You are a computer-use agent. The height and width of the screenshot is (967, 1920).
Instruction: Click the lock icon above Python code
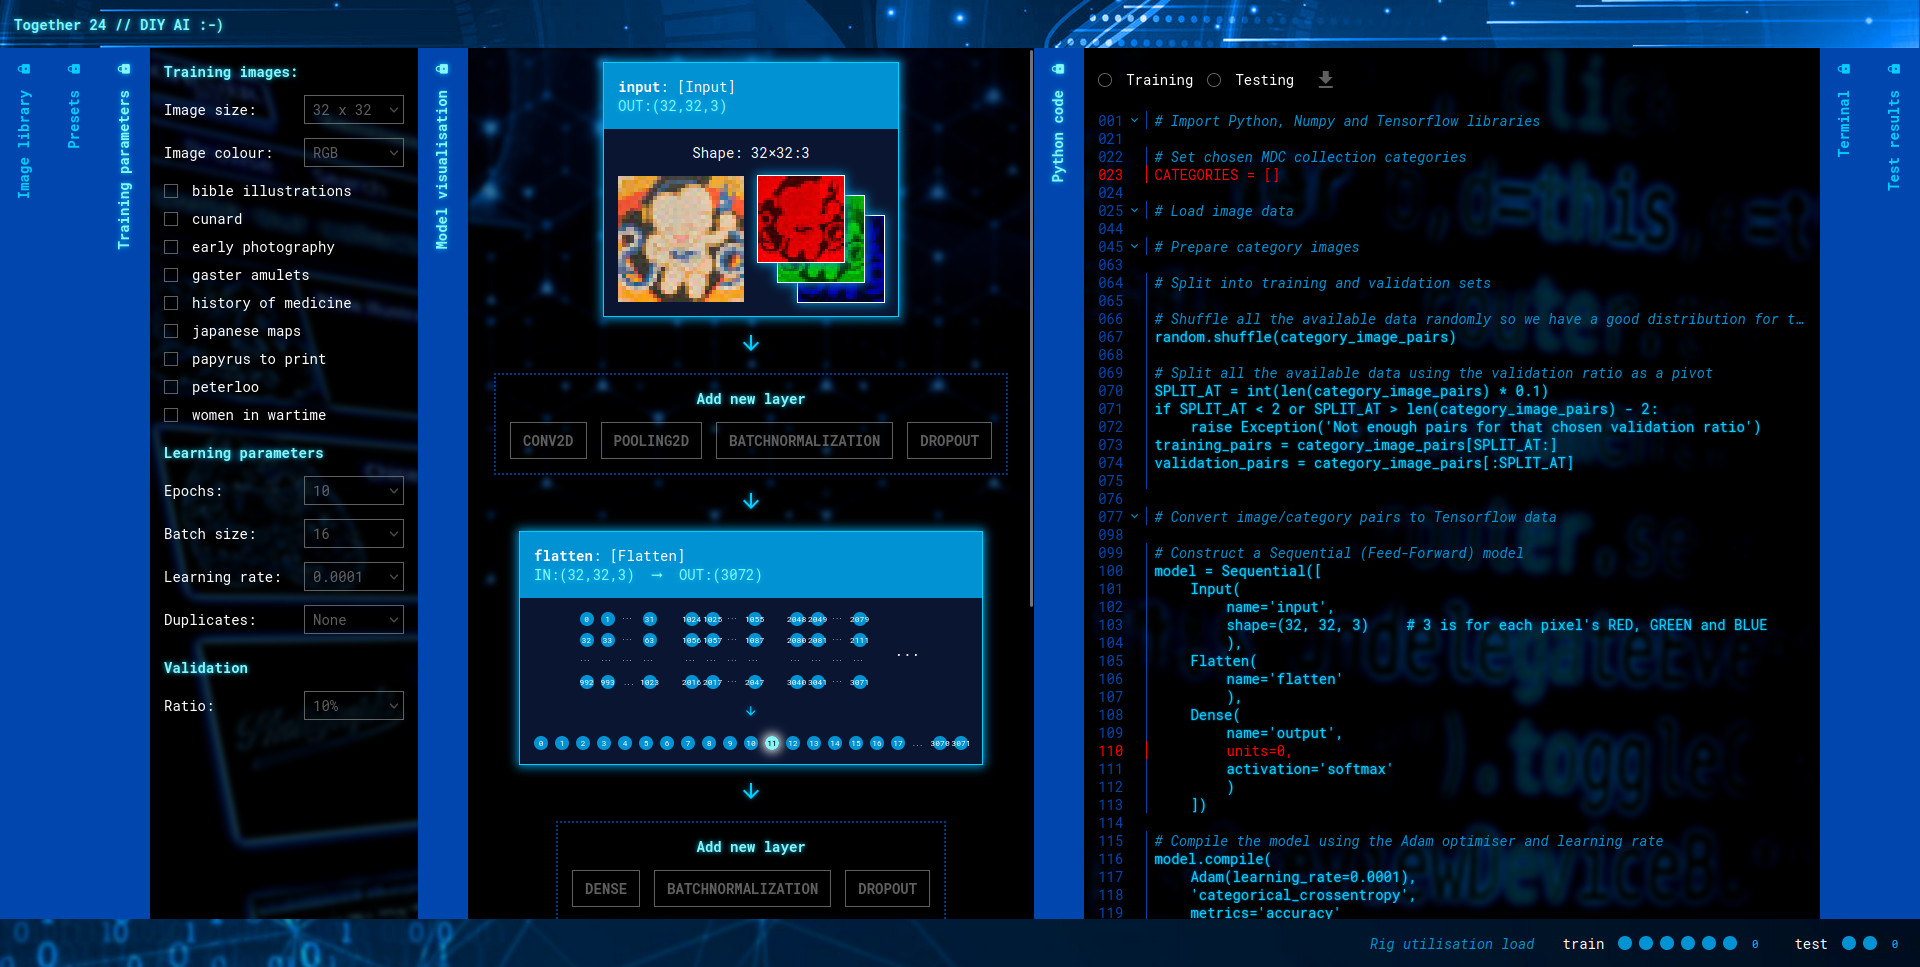pyautogui.click(x=1058, y=69)
